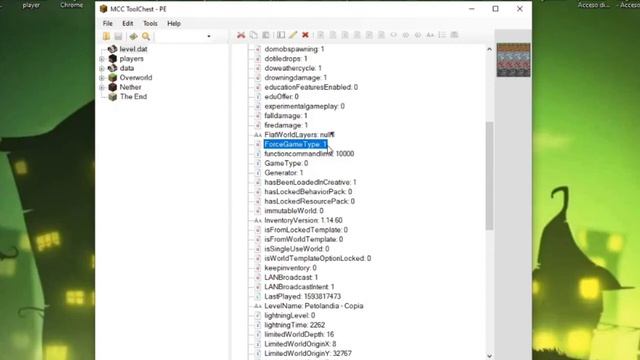
Task: Click the magnifying glass search icon
Action: pyautogui.click(x=146, y=36)
